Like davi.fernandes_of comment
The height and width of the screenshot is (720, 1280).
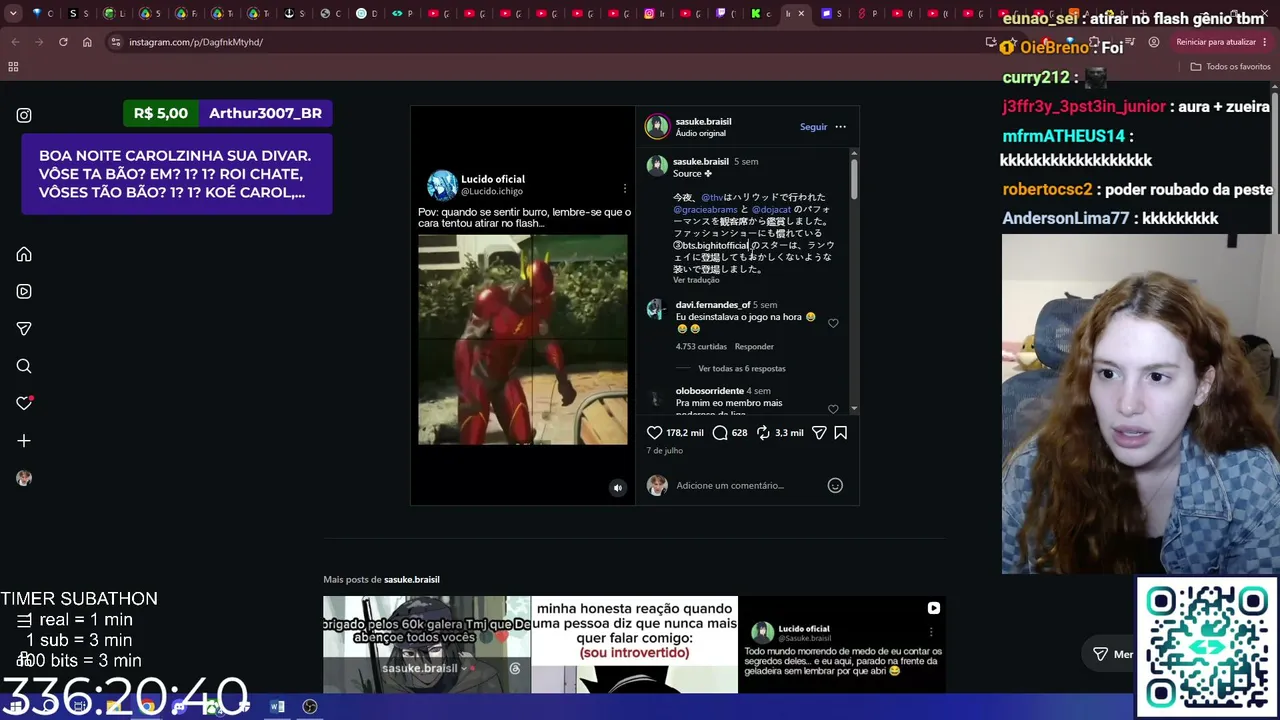[x=833, y=323]
